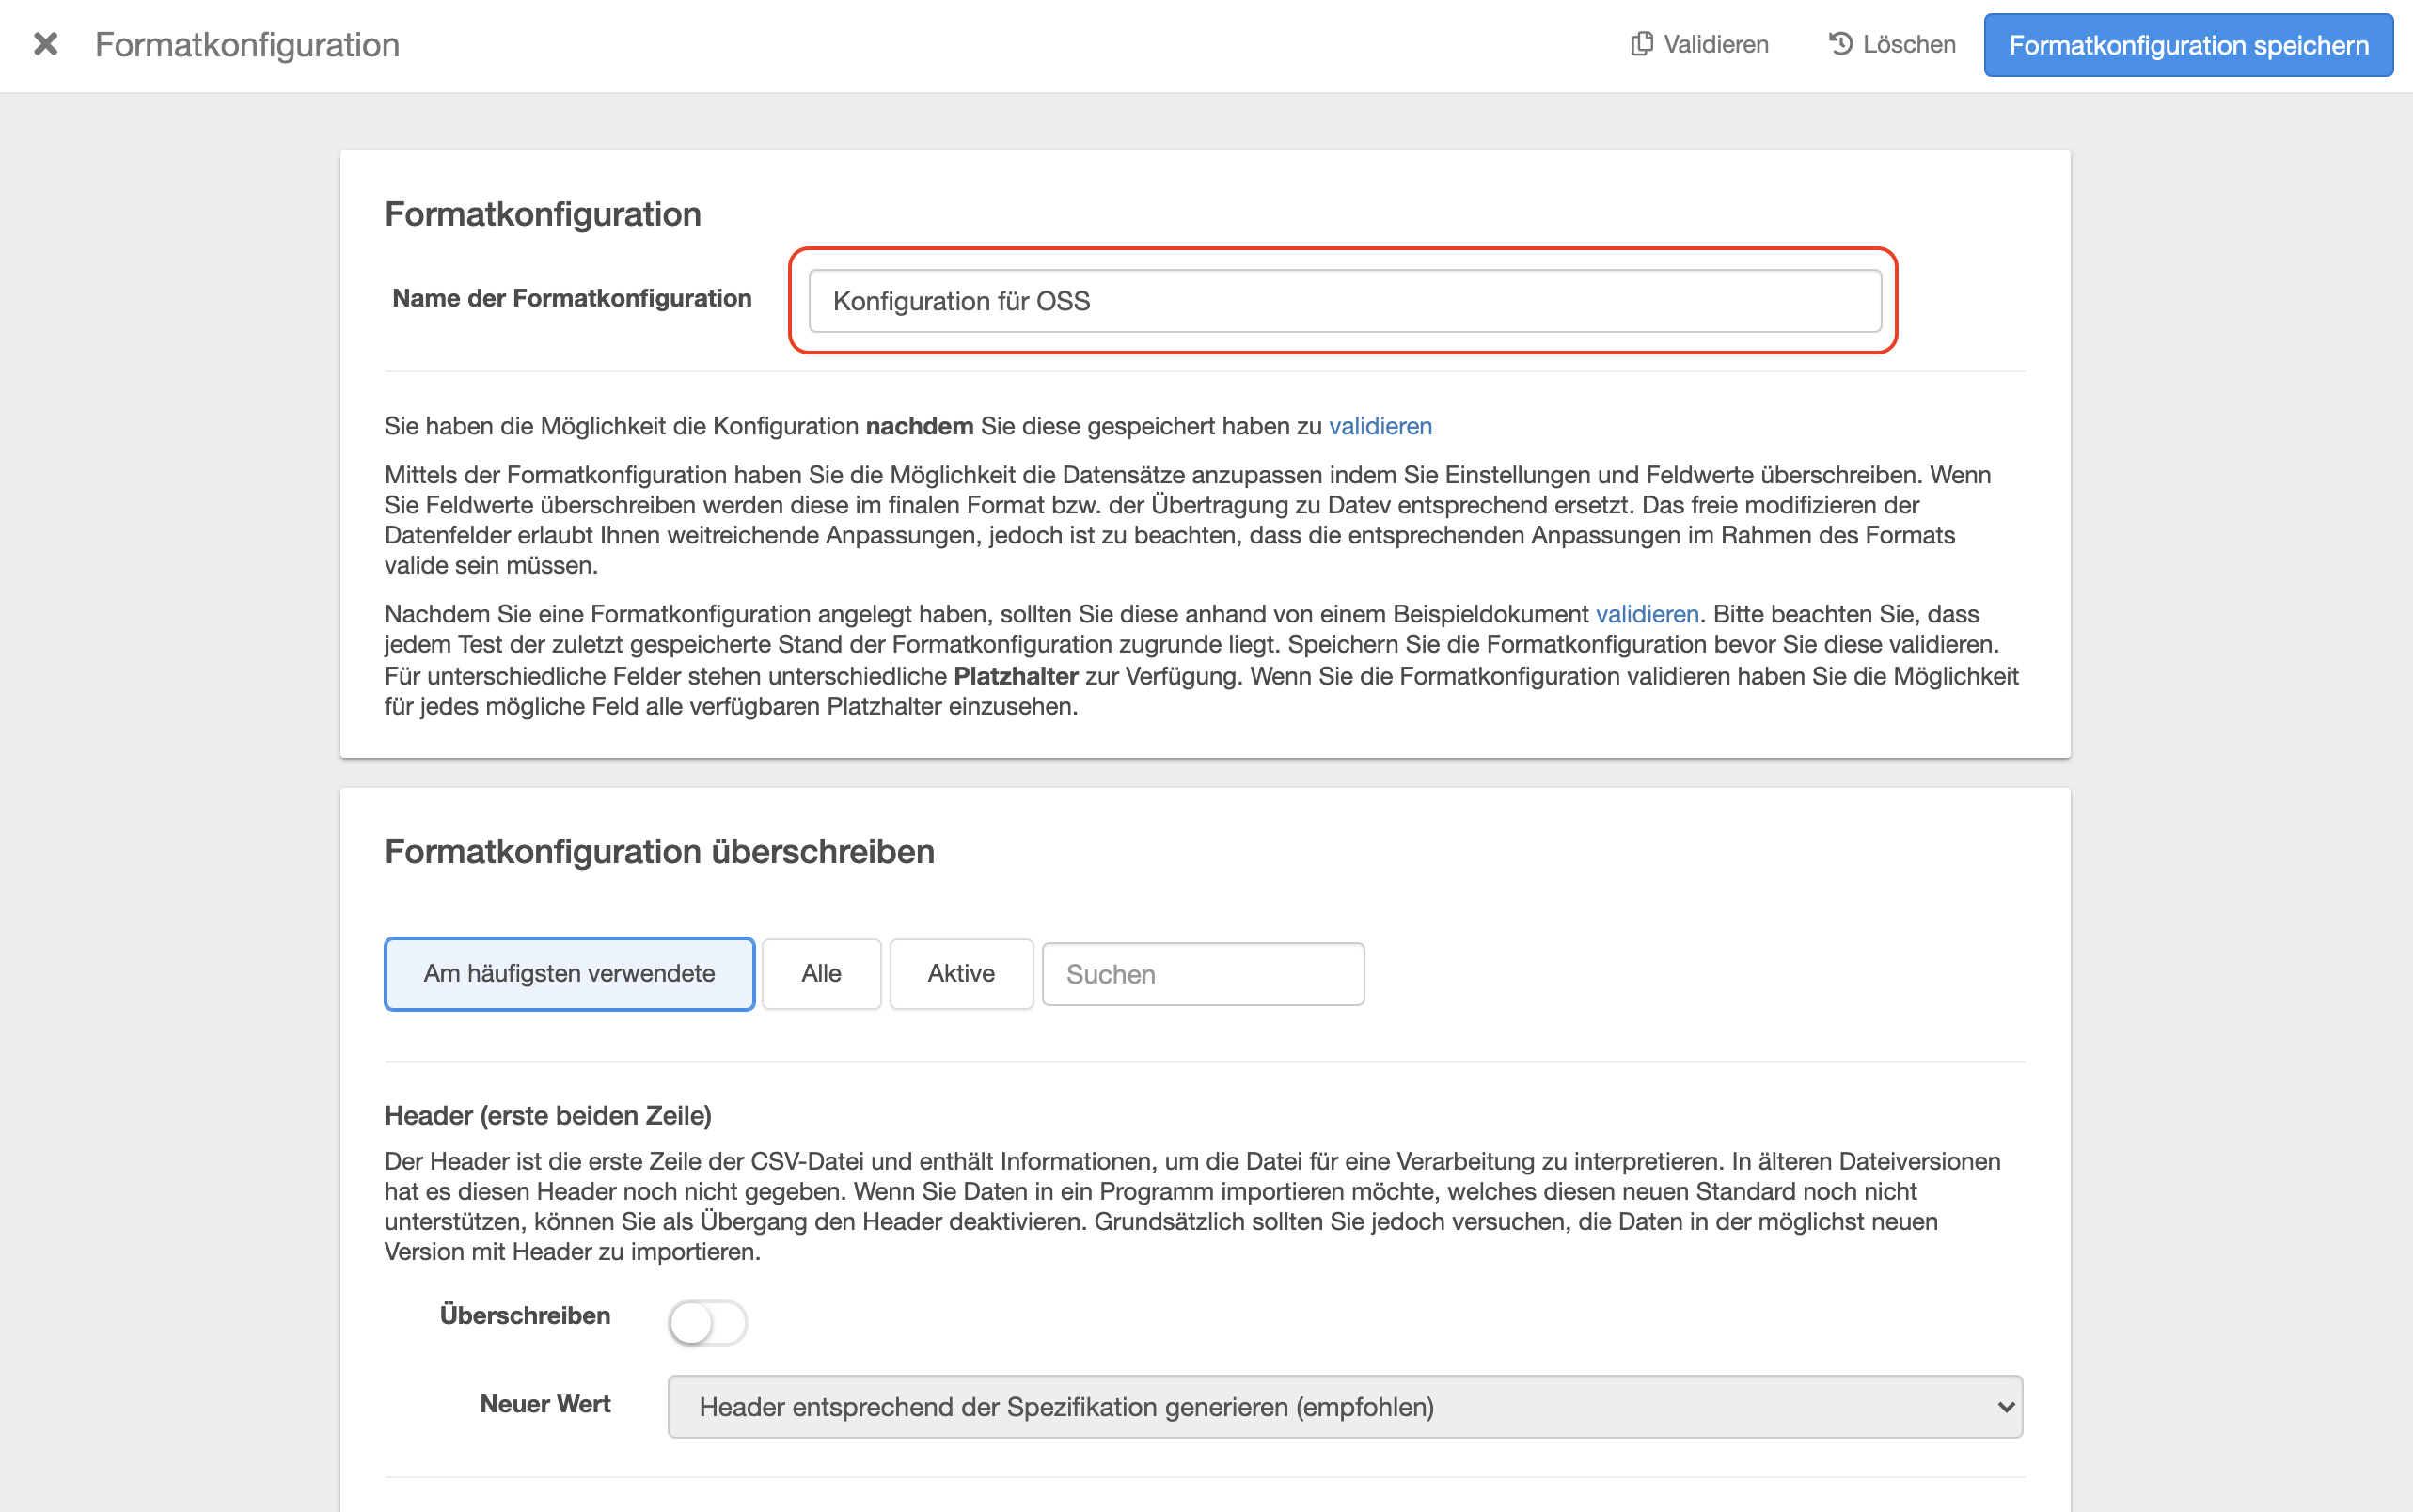Close the Formatkonfiguration dialog with the X icon

(x=45, y=44)
